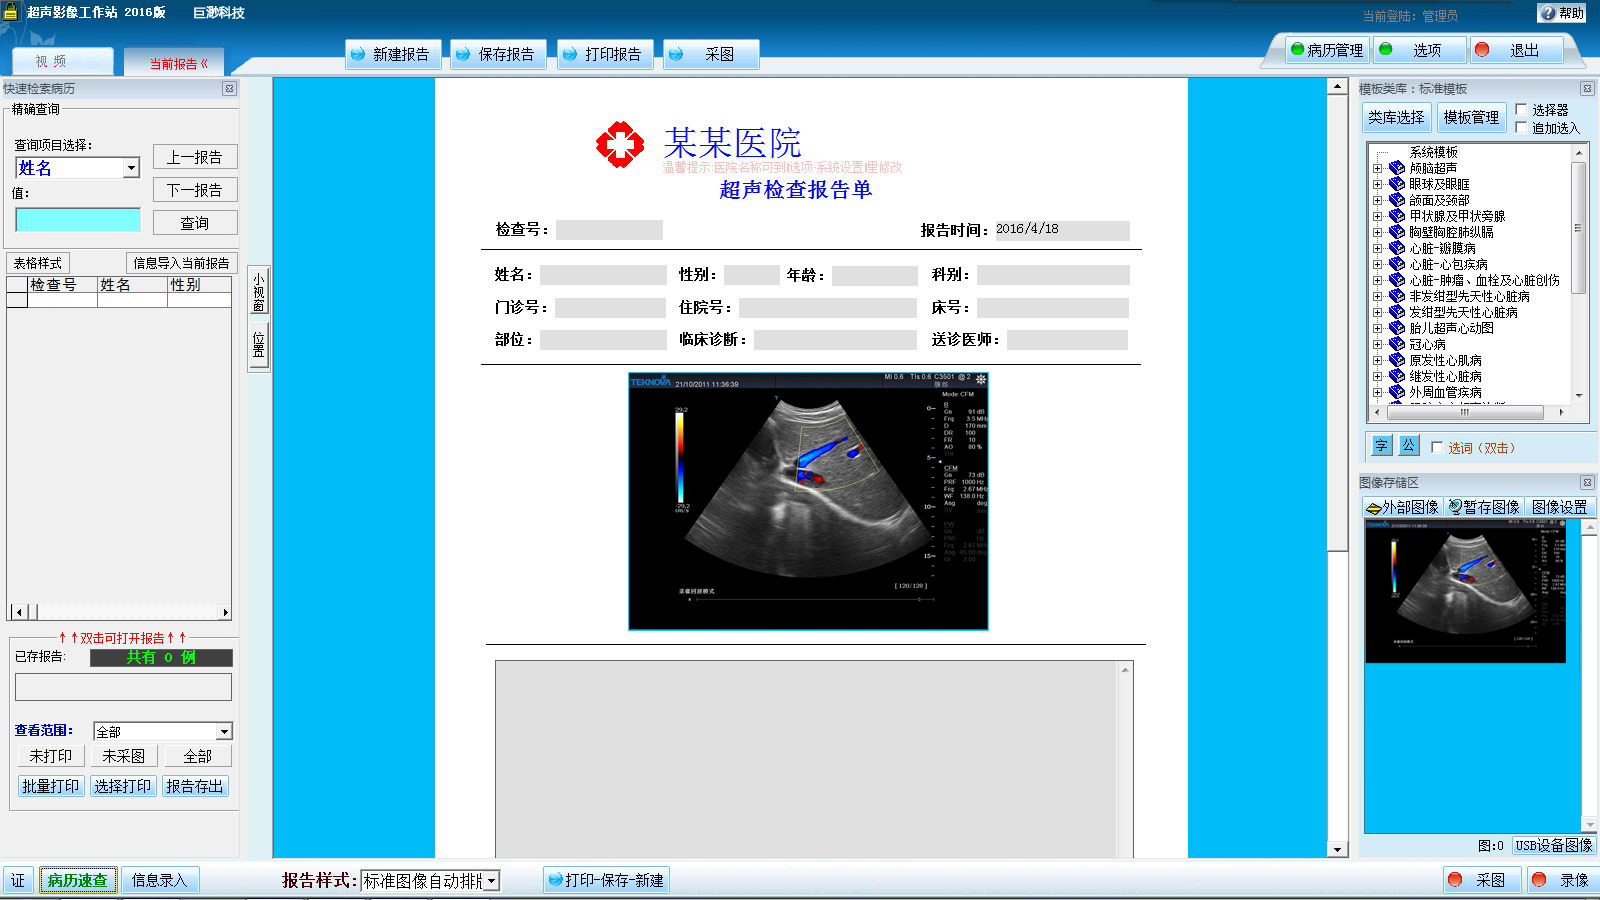Click the 检查号 field in the report

(609, 230)
